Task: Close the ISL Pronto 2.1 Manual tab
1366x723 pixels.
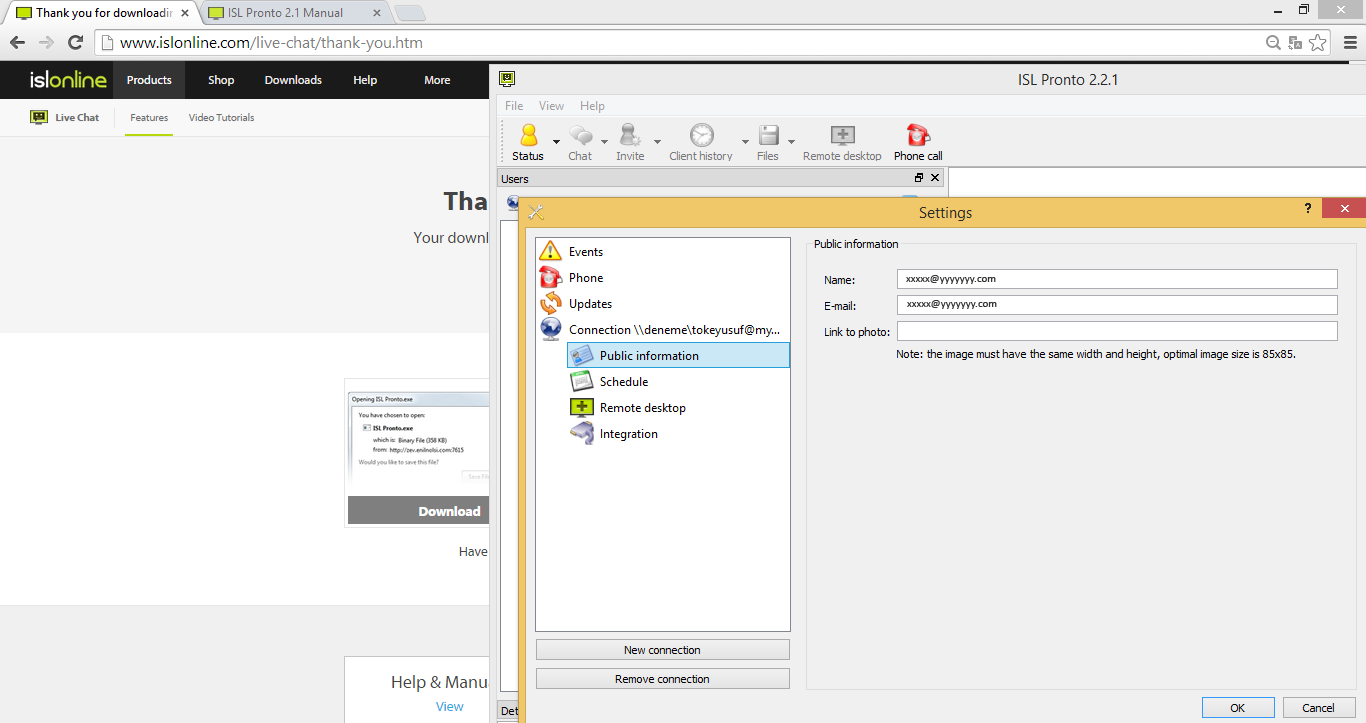Action: click(x=376, y=13)
